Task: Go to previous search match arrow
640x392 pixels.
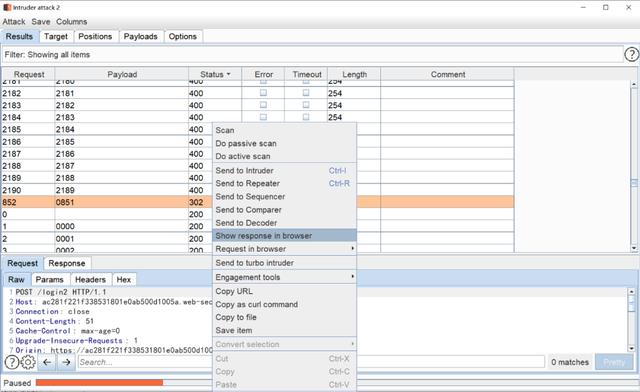Action: click(47, 362)
